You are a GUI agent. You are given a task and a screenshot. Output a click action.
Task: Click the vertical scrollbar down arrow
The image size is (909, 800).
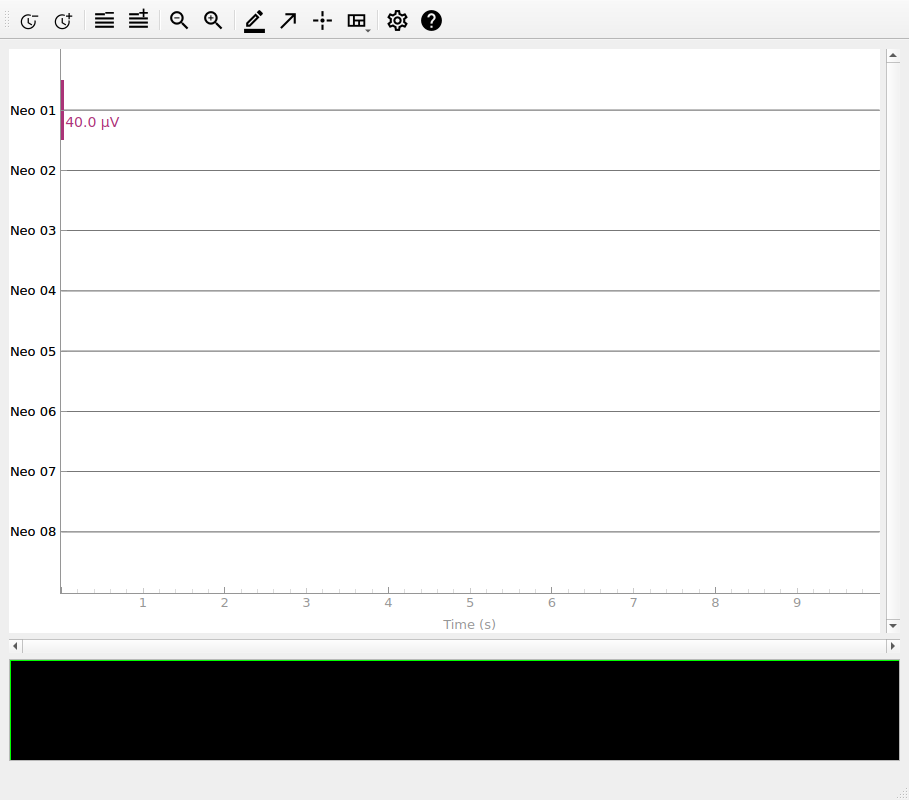893,625
